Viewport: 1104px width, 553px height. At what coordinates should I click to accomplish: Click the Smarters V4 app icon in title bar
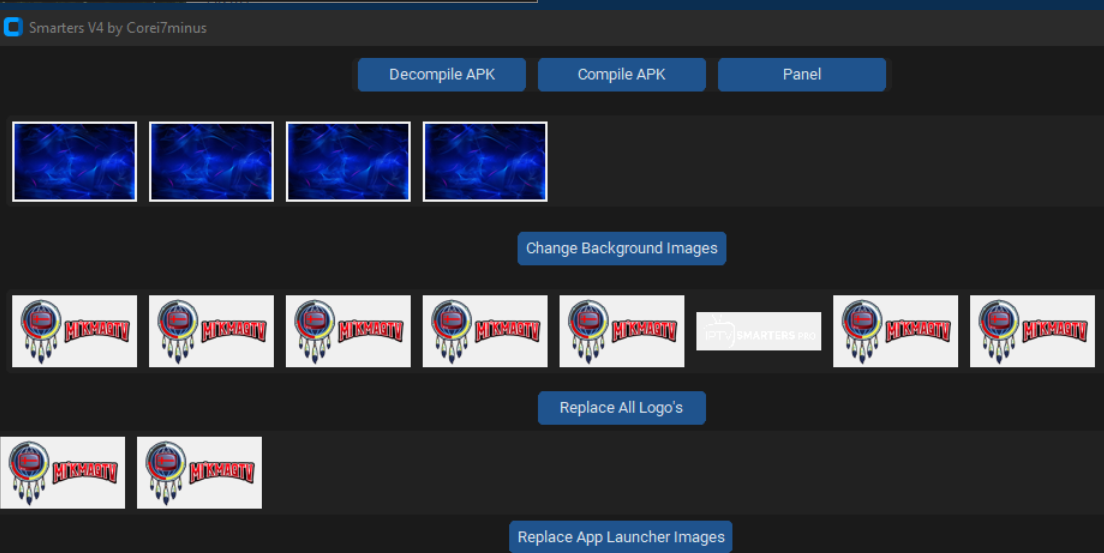[13, 28]
